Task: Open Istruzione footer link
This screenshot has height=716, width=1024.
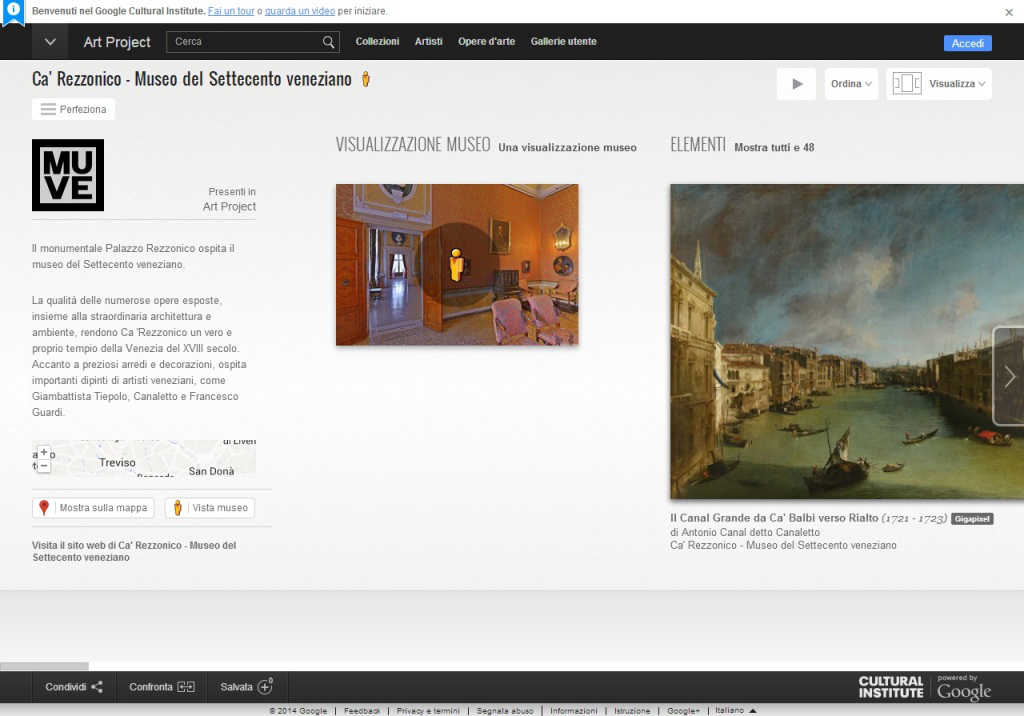Action: [x=632, y=711]
